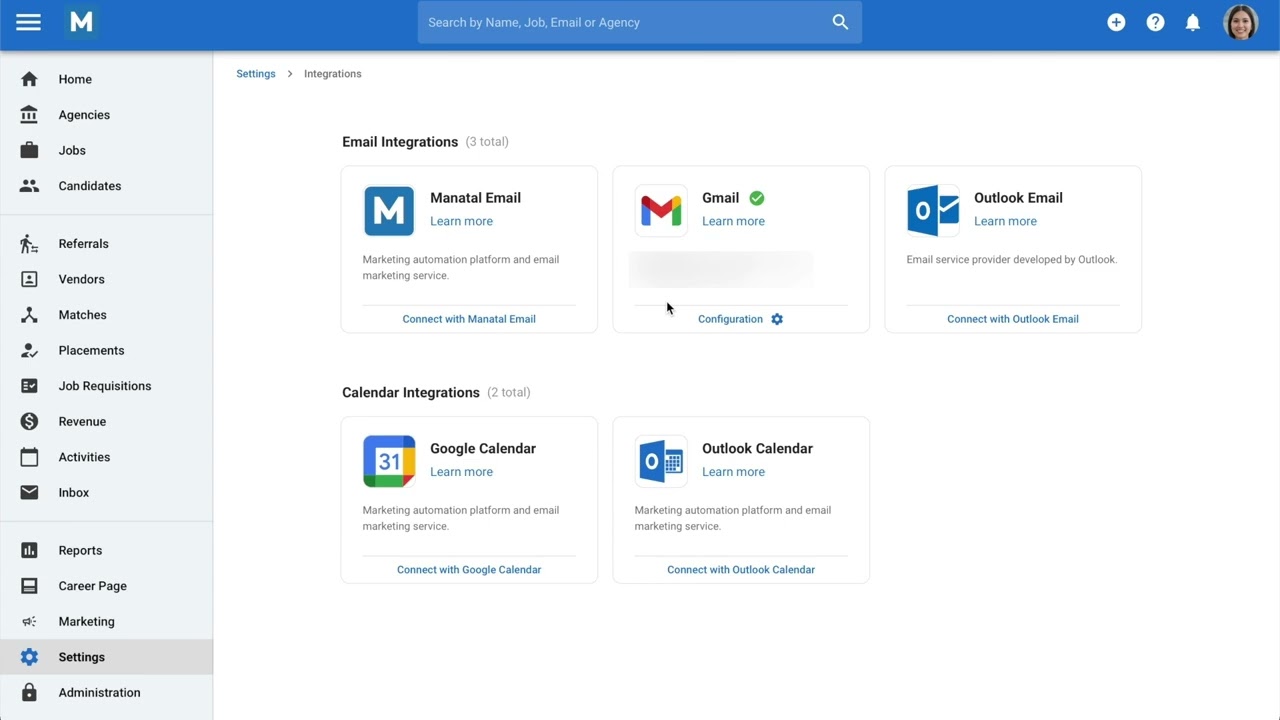This screenshot has height=720, width=1280.
Task: Click the Administration lock icon
Action: click(29, 693)
